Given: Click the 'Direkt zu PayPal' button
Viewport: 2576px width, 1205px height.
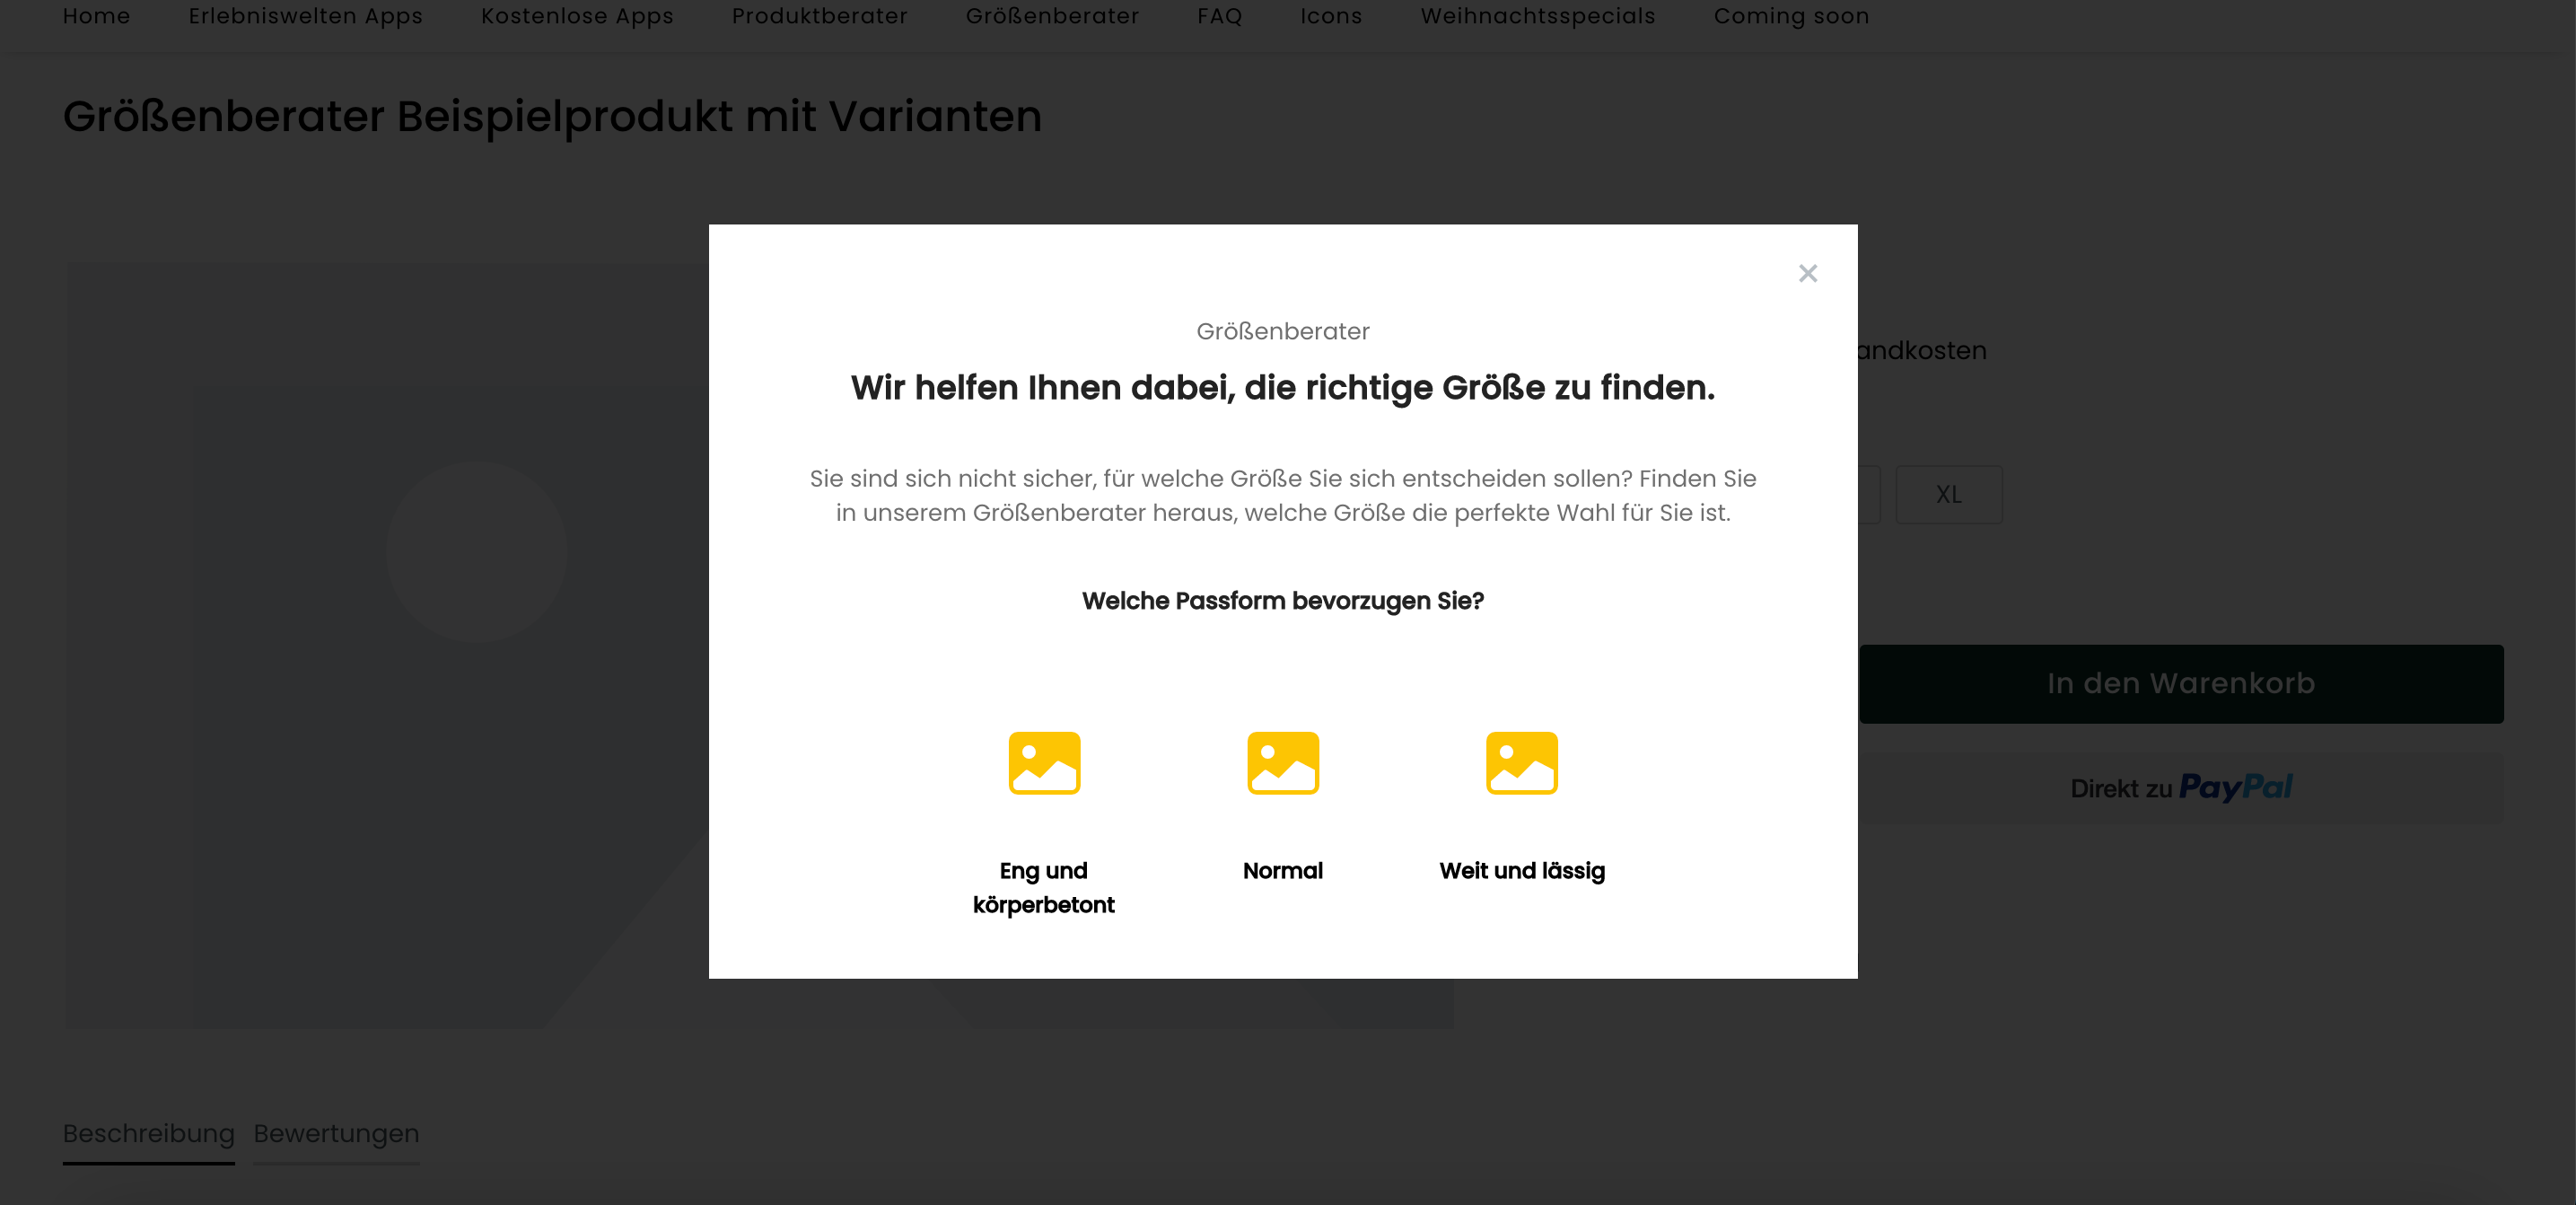Looking at the screenshot, I should point(2181,788).
